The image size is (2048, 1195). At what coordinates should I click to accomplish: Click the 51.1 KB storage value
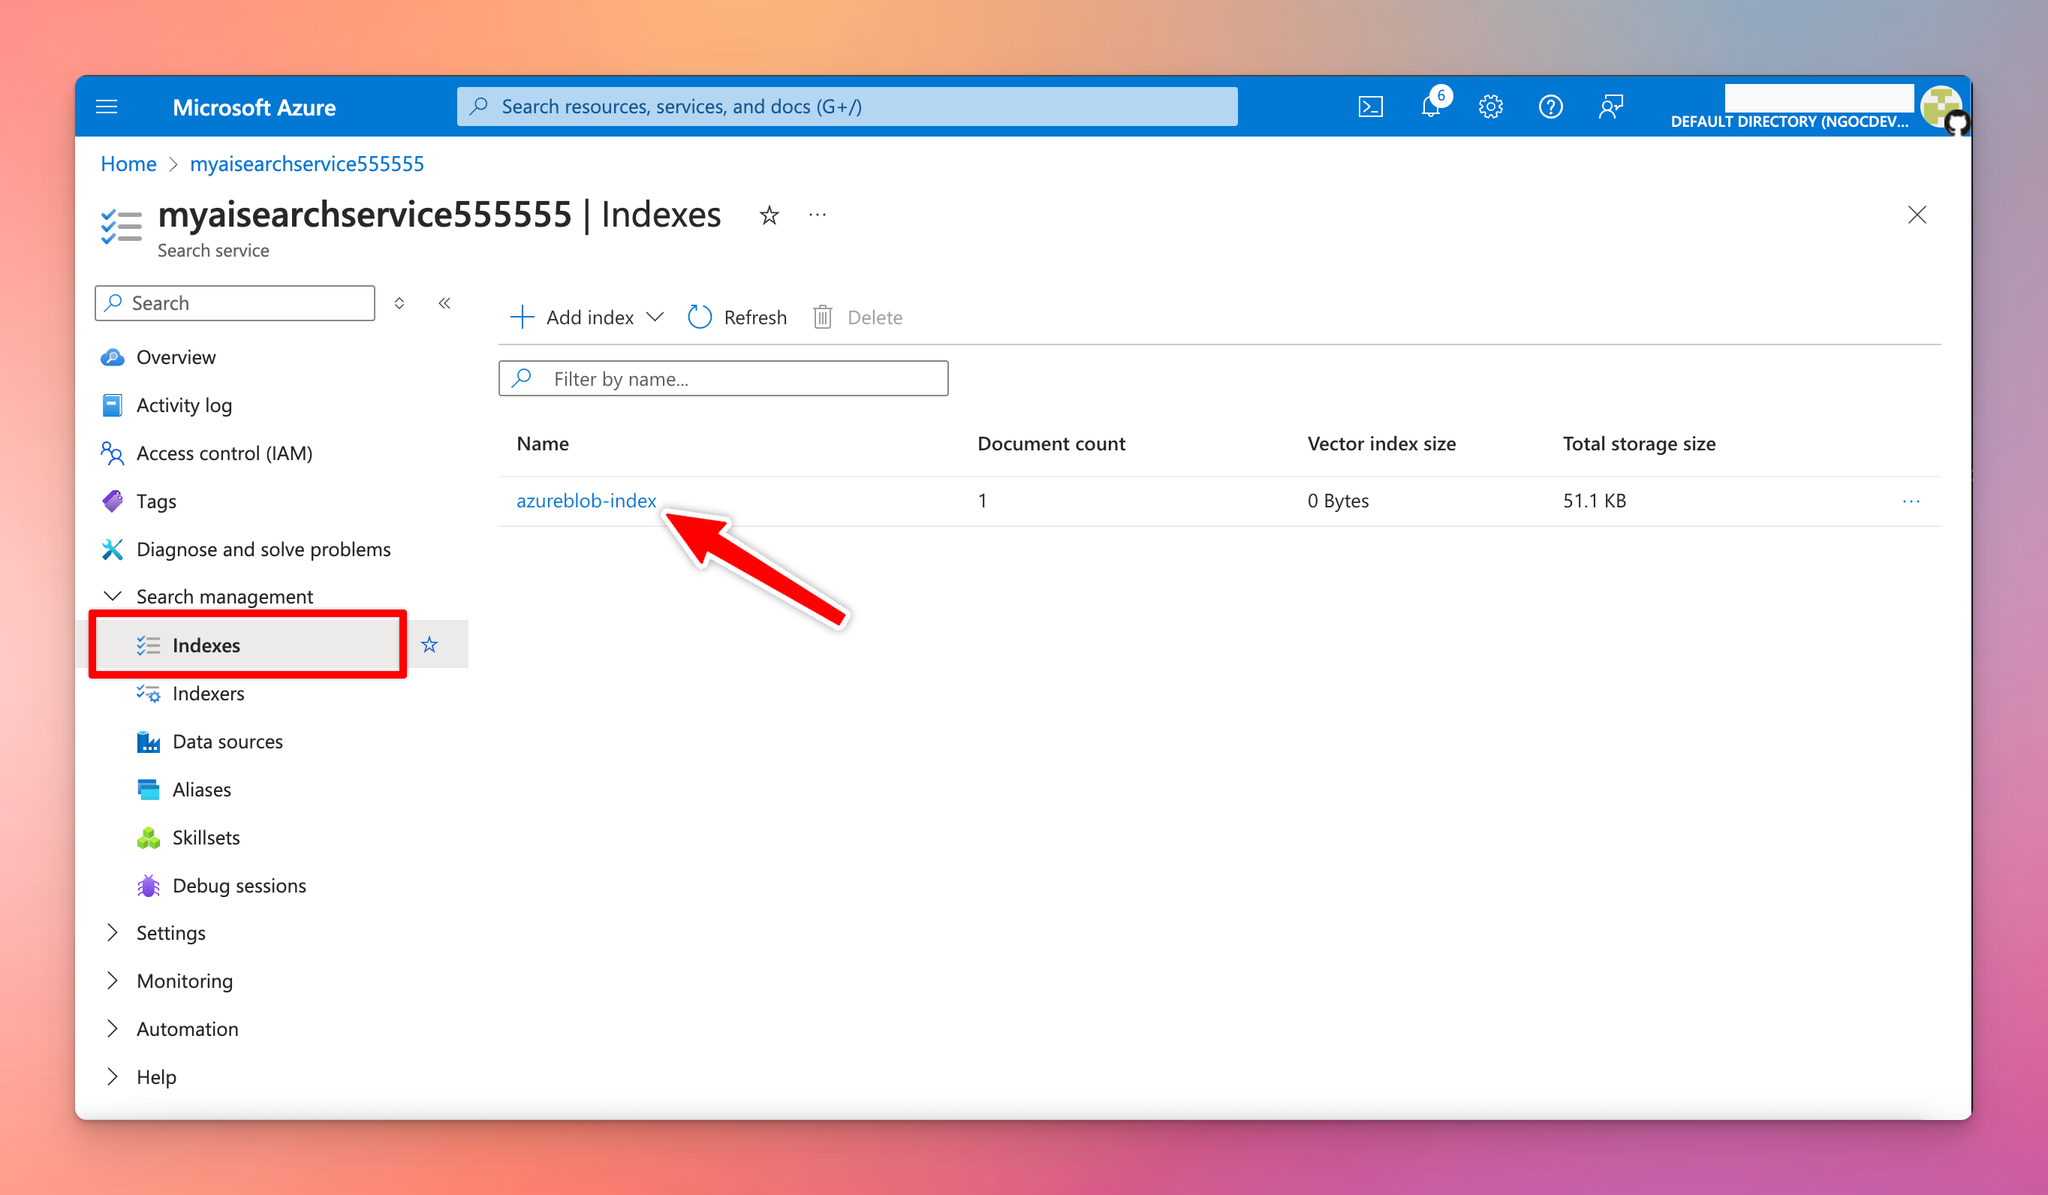coord(1594,500)
